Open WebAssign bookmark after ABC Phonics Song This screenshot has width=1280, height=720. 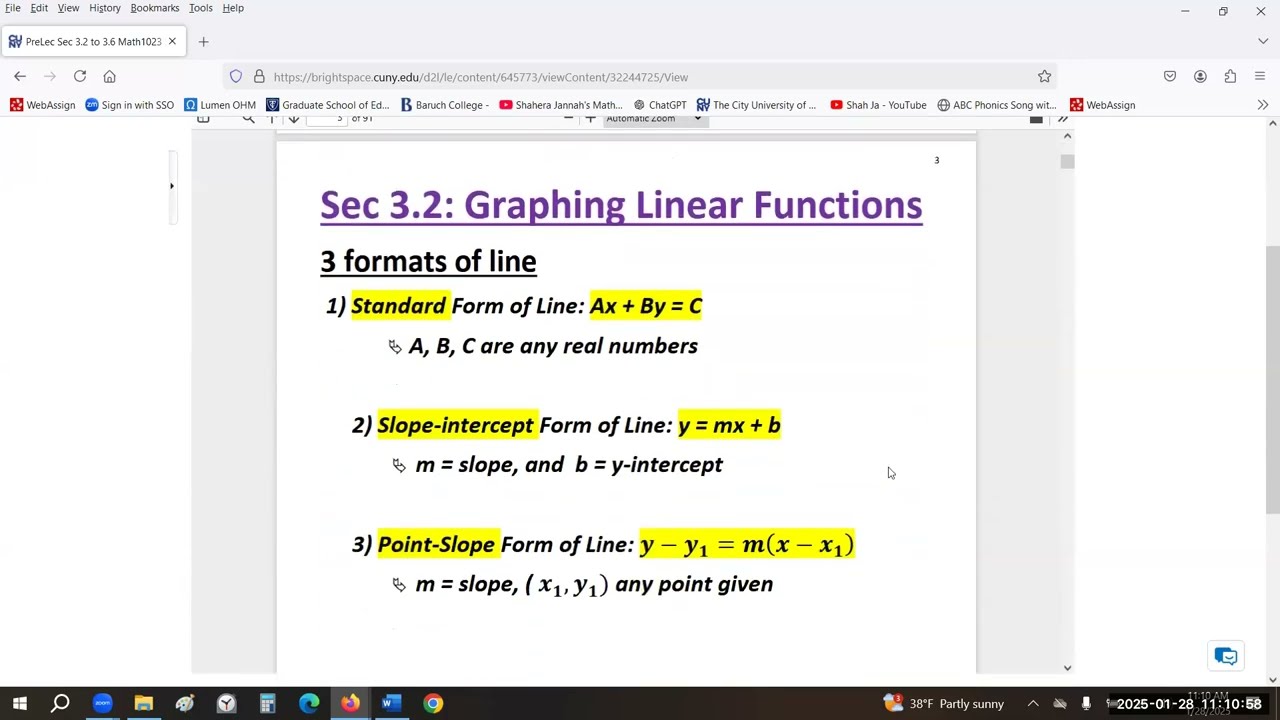(1103, 104)
